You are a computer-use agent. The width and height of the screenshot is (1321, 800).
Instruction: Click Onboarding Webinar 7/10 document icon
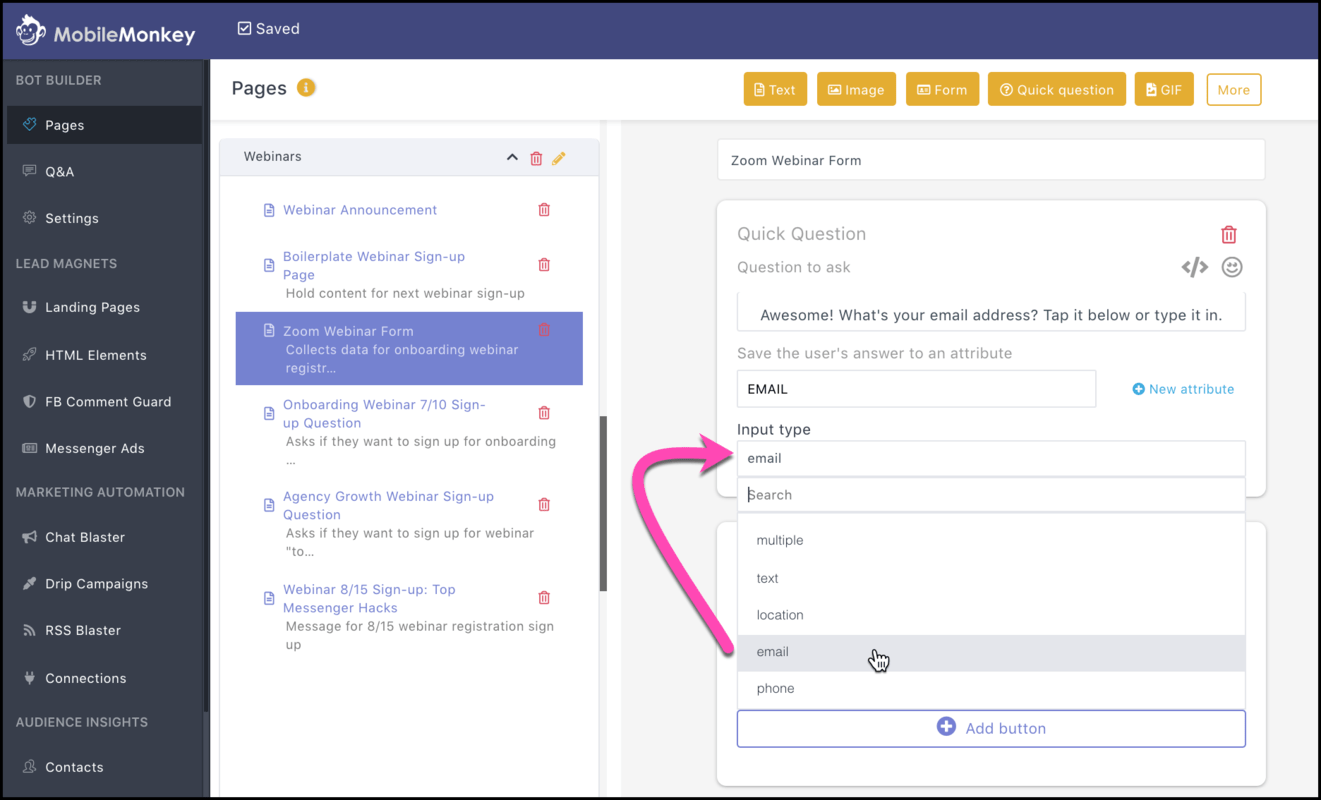269,413
